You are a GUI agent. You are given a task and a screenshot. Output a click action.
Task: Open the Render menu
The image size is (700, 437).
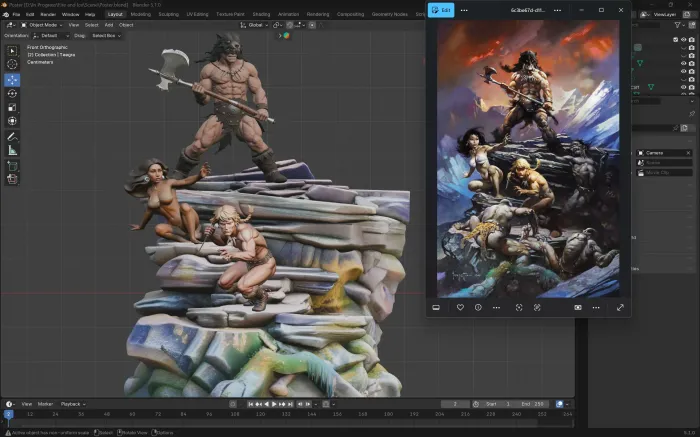(x=48, y=14)
